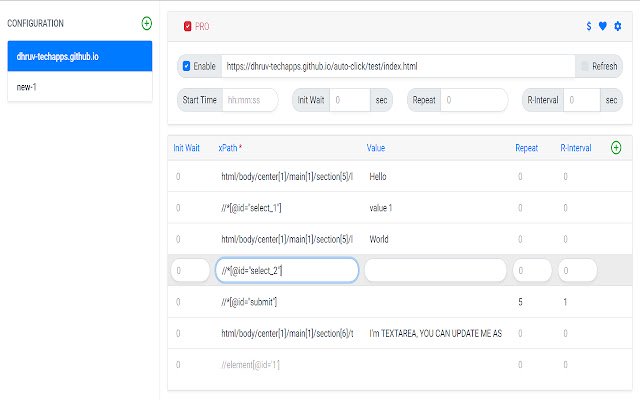Image resolution: width=640 pixels, height=400 pixels.
Task: Select the submit xPath cell
Action: coord(287,302)
